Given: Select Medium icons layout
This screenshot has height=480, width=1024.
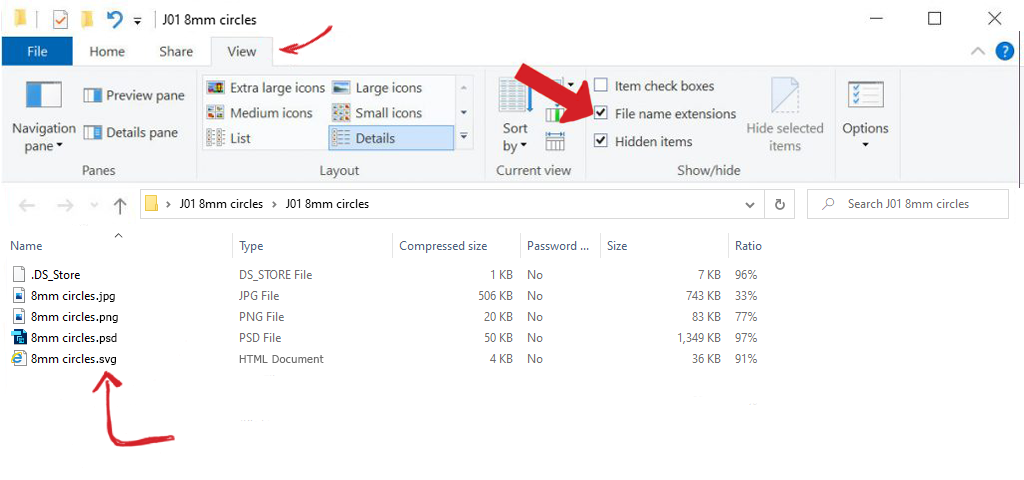Looking at the screenshot, I should [x=259, y=113].
